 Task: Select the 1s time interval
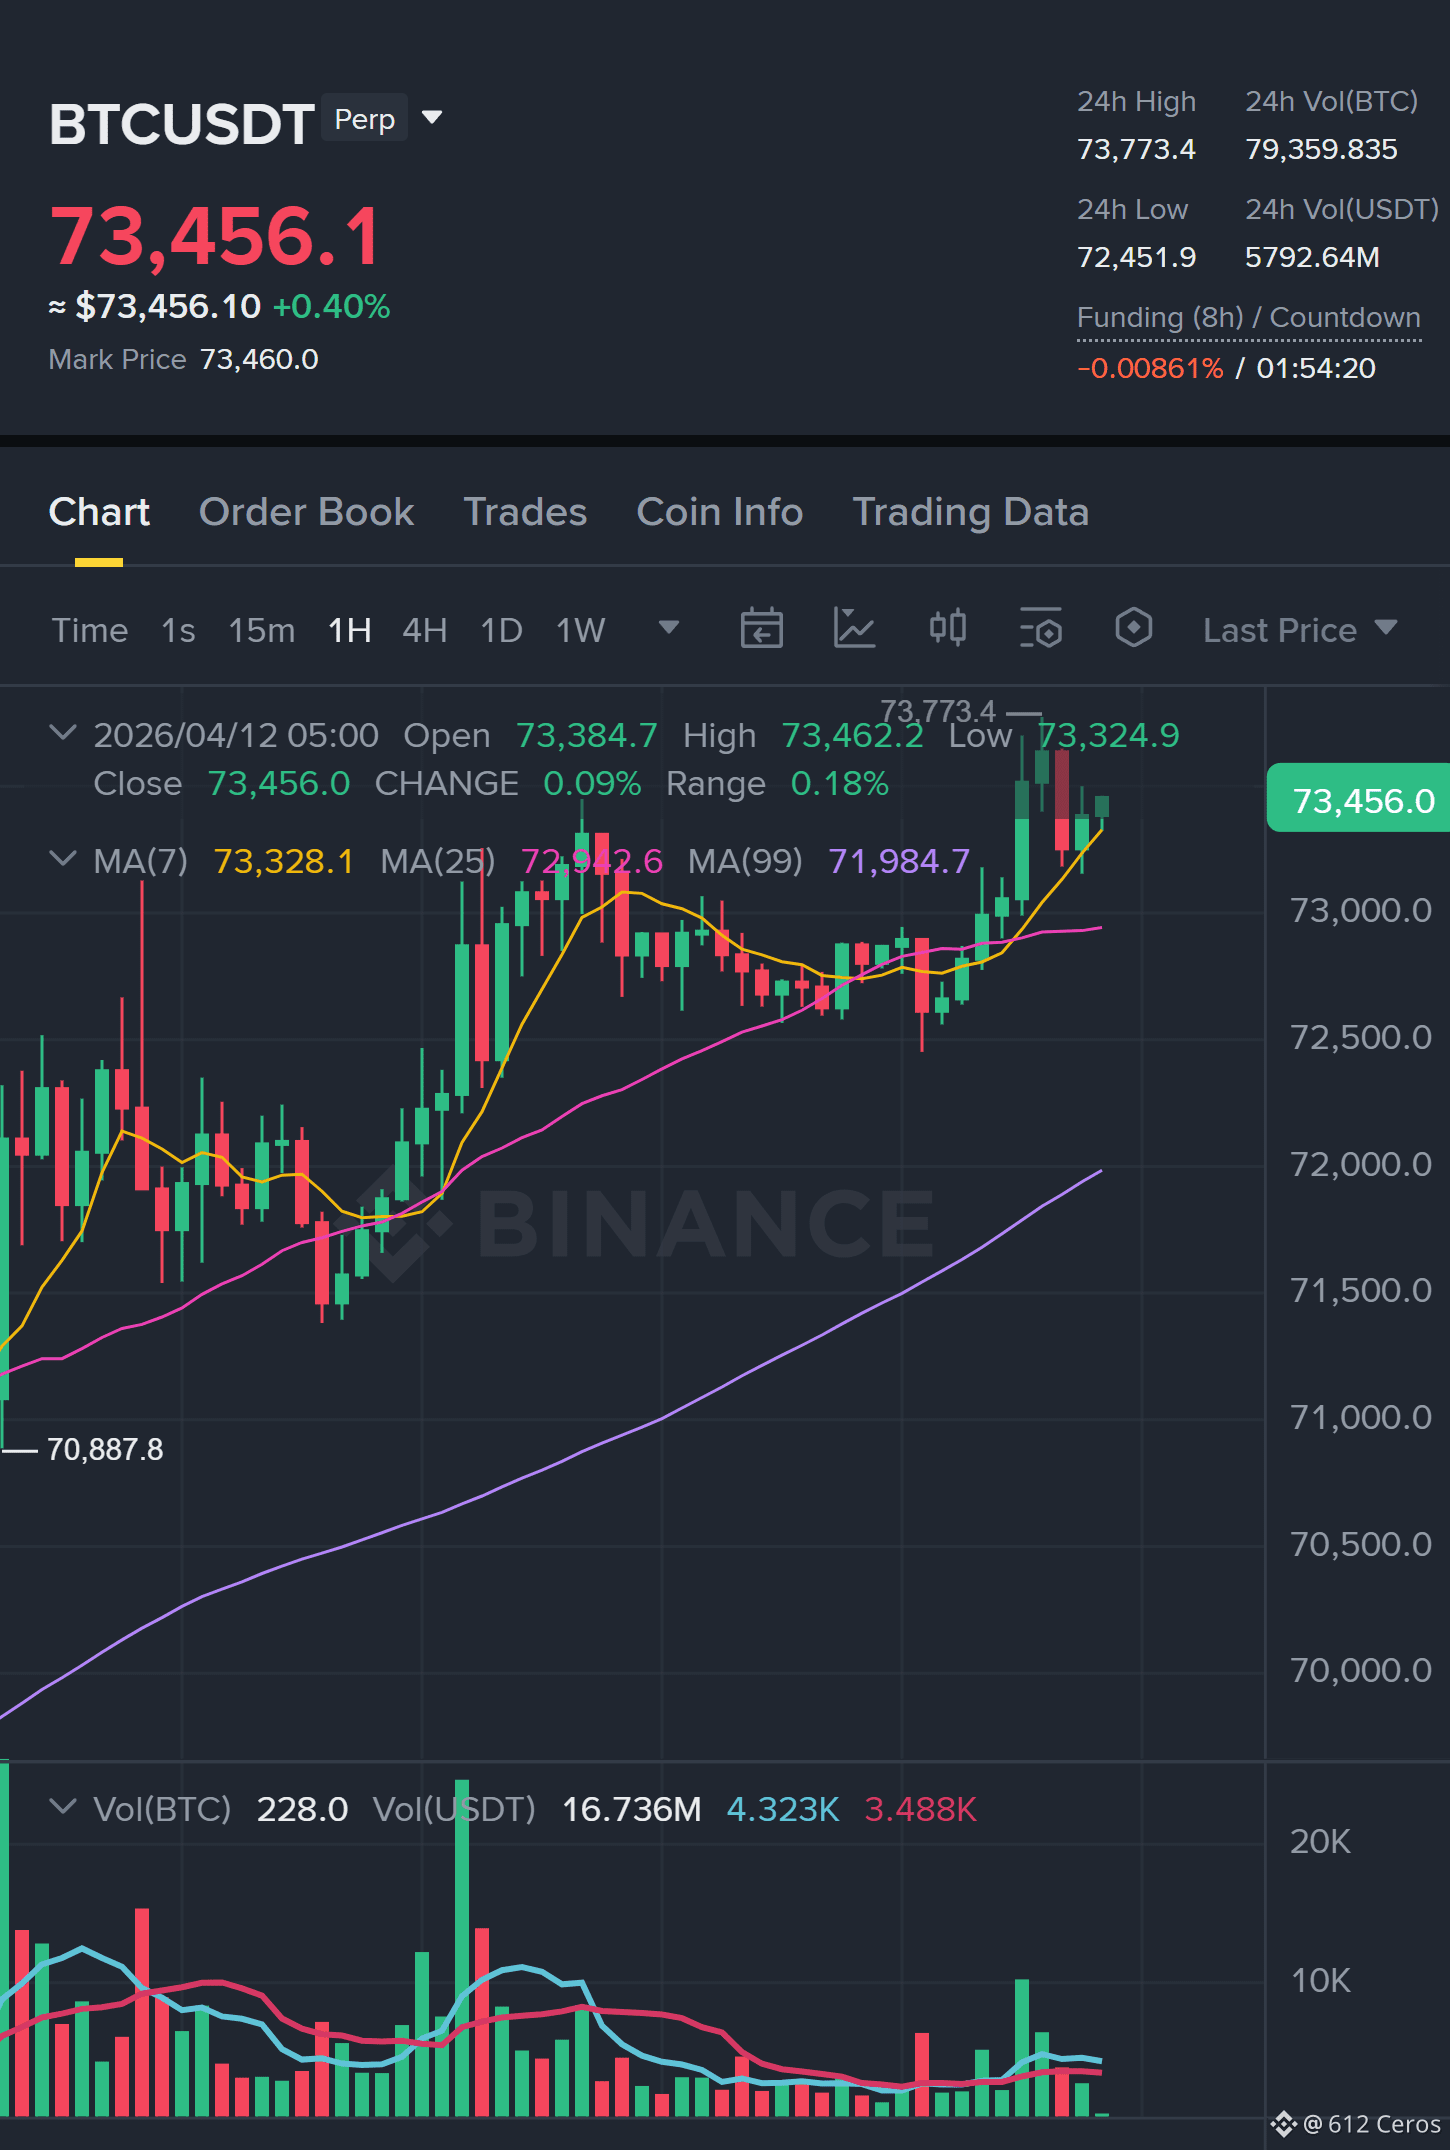(x=178, y=630)
